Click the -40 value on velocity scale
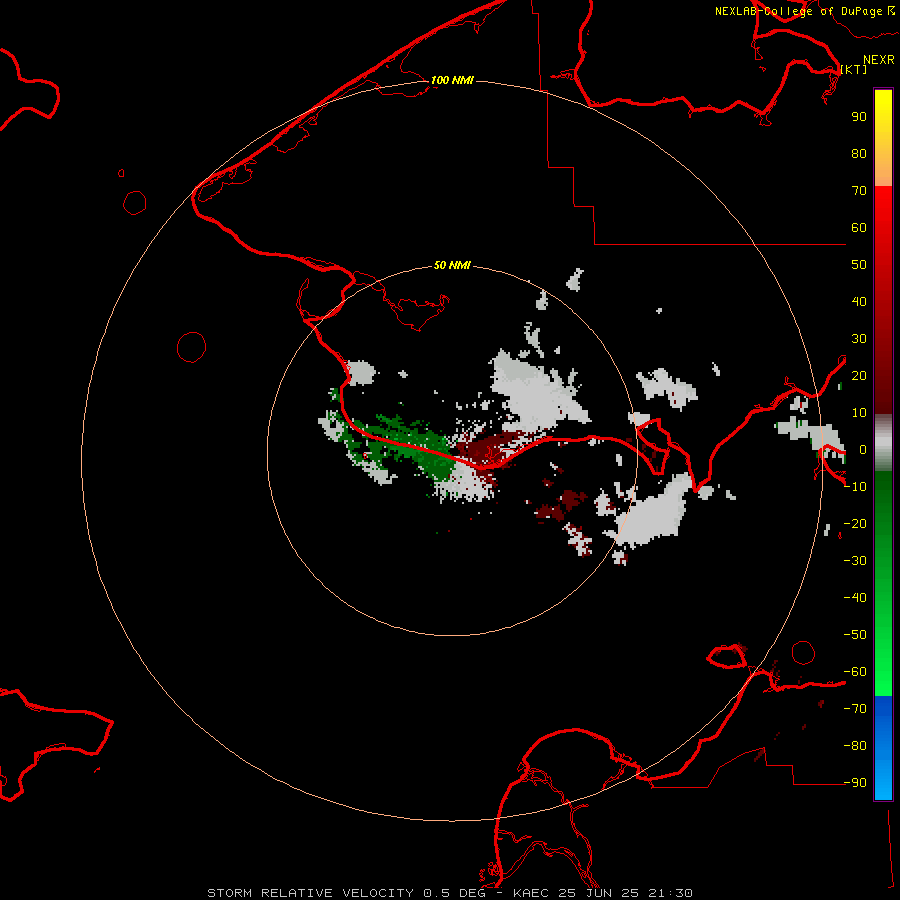This screenshot has height=900, width=900. 855,598
